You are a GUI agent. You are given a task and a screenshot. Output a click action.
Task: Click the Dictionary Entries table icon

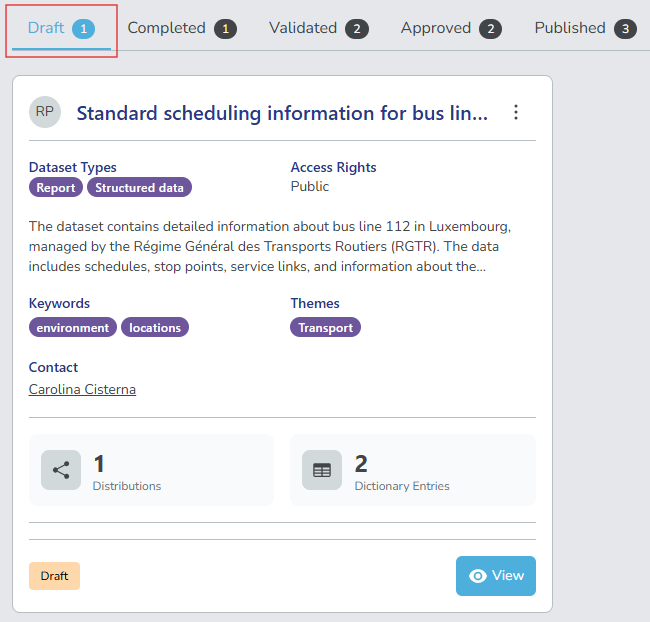(322, 470)
